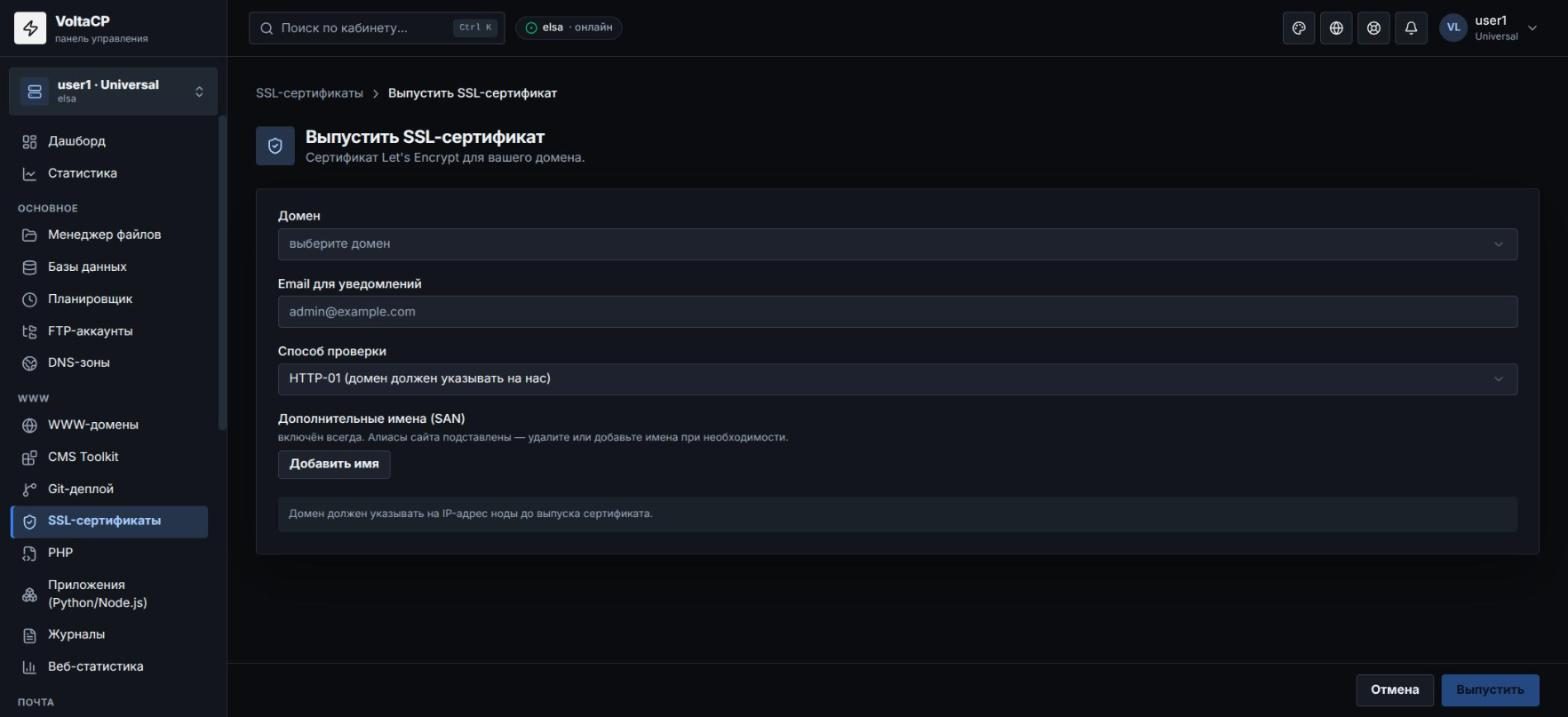The height and width of the screenshot is (717, 1568).
Task: Open DNS-зоны in sidebar
Action: tap(109, 363)
